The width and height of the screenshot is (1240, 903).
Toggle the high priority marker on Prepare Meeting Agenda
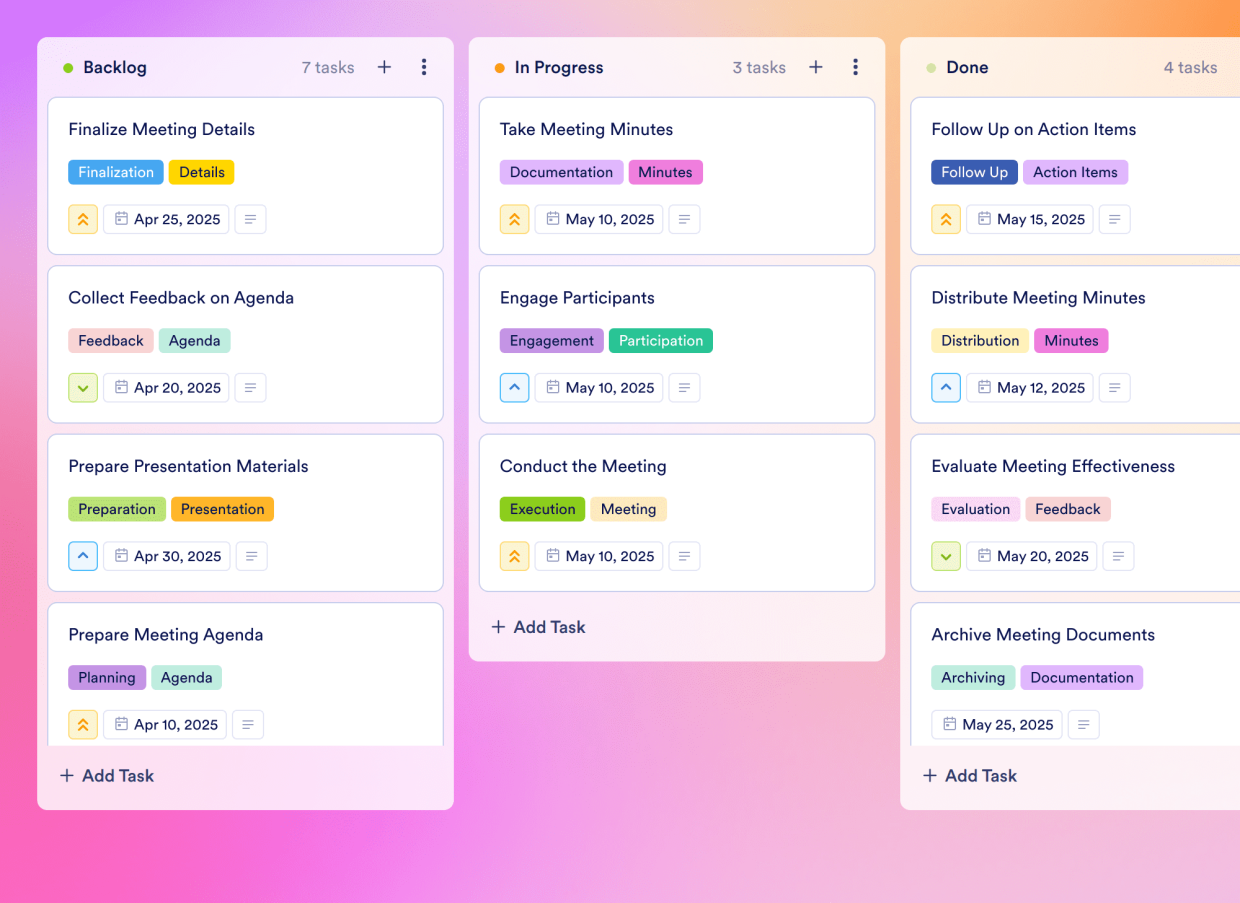coord(83,724)
